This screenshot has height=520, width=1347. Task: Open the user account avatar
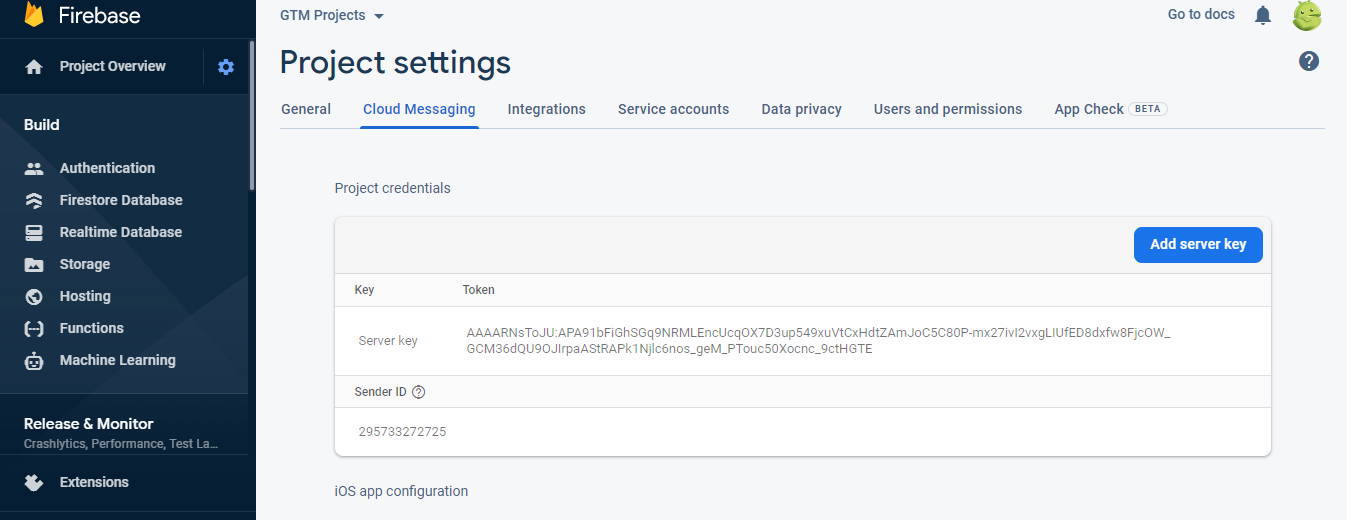click(1307, 15)
